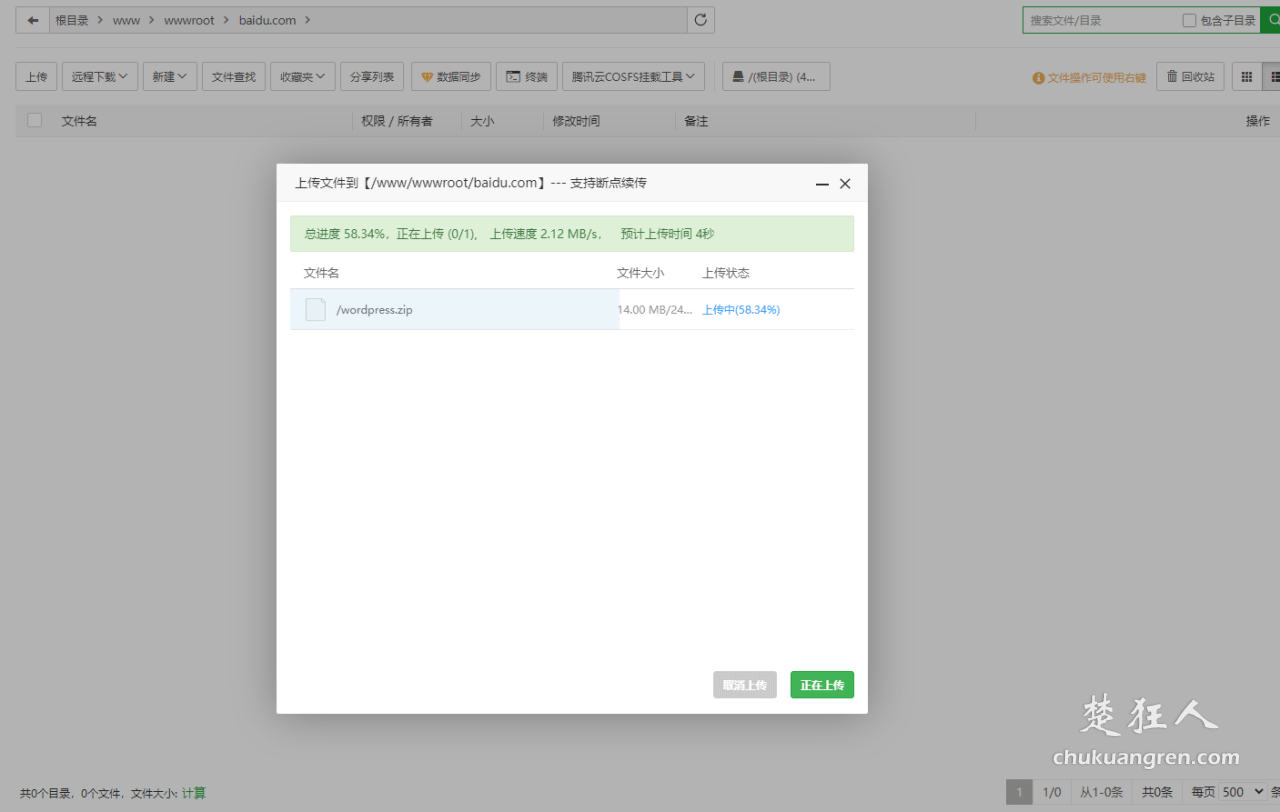Screen dimensions: 1280x812
Task: Open the per-page 500 count selector
Action: 1242,792
